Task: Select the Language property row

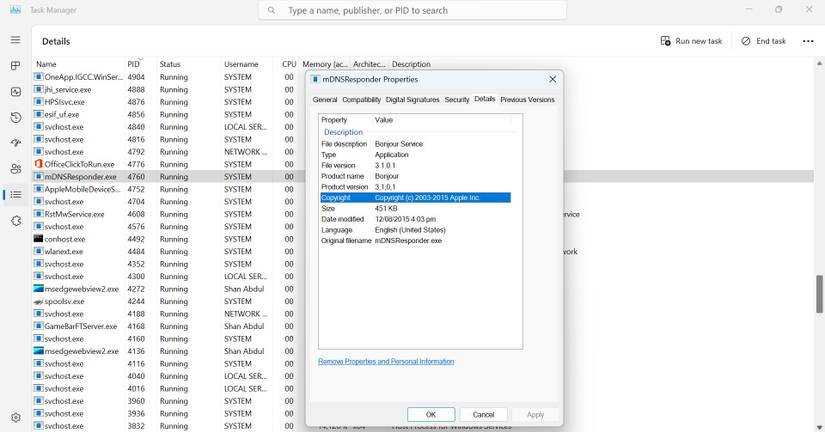Action: pos(415,230)
